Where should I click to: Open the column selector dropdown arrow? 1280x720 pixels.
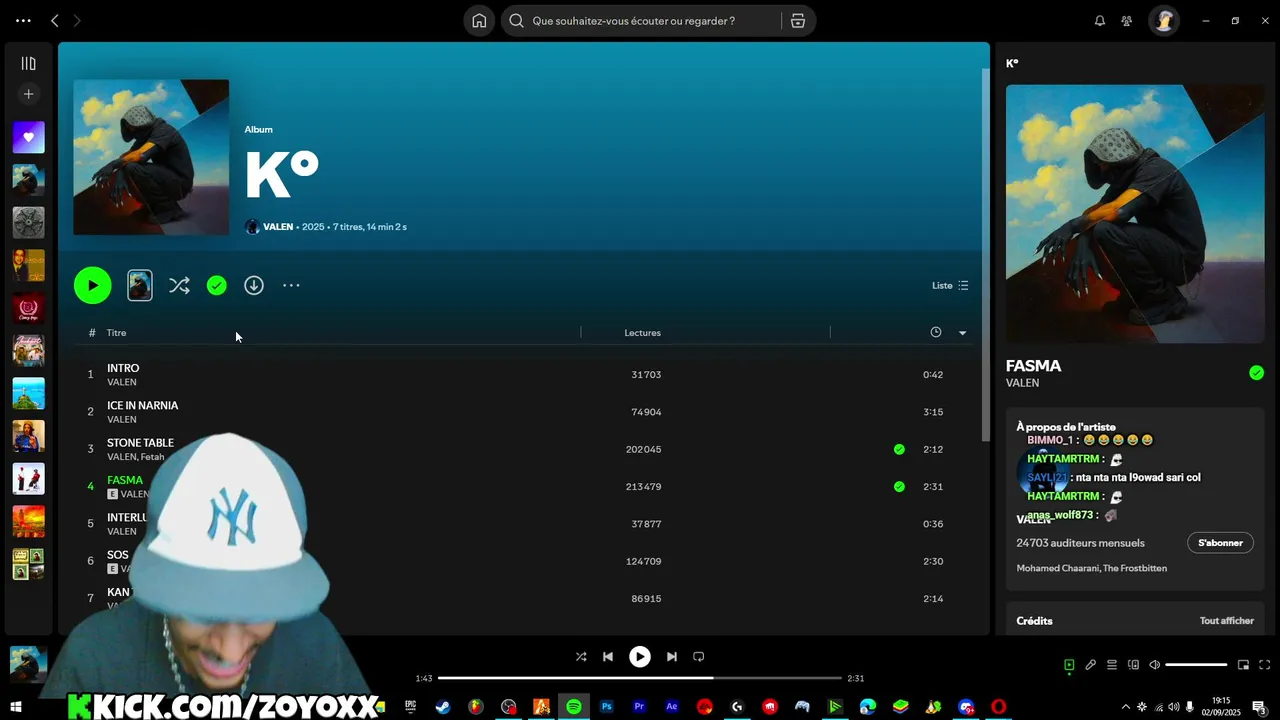click(962, 333)
